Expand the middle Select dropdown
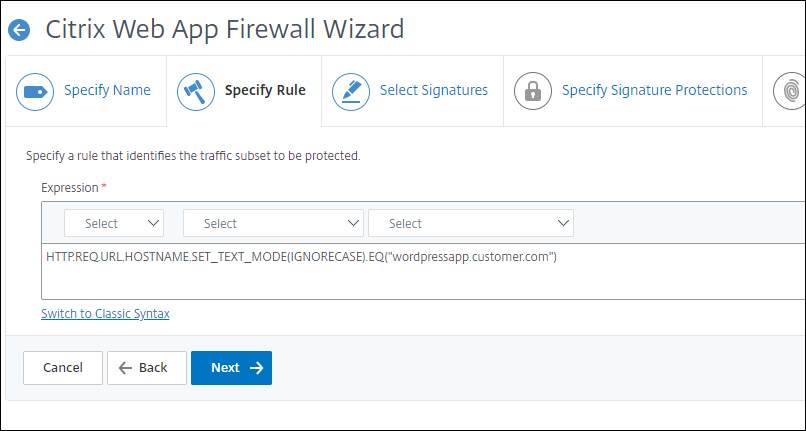 point(273,223)
